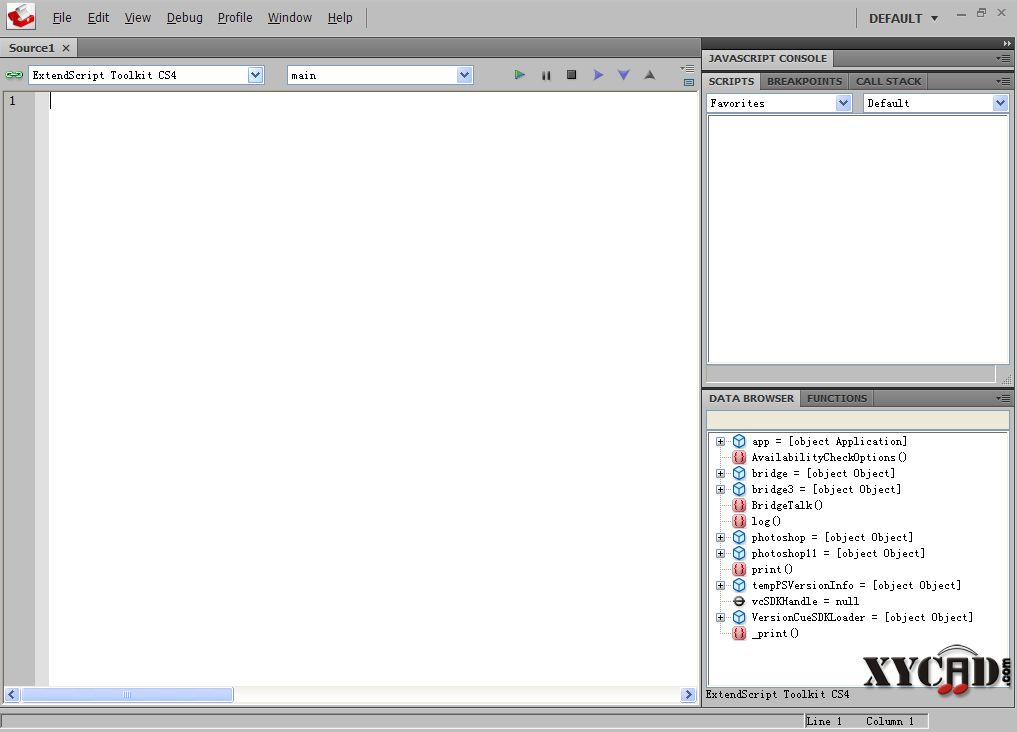Start running the script with the green play button
Screen dimensions: 1017x732
click(520, 75)
